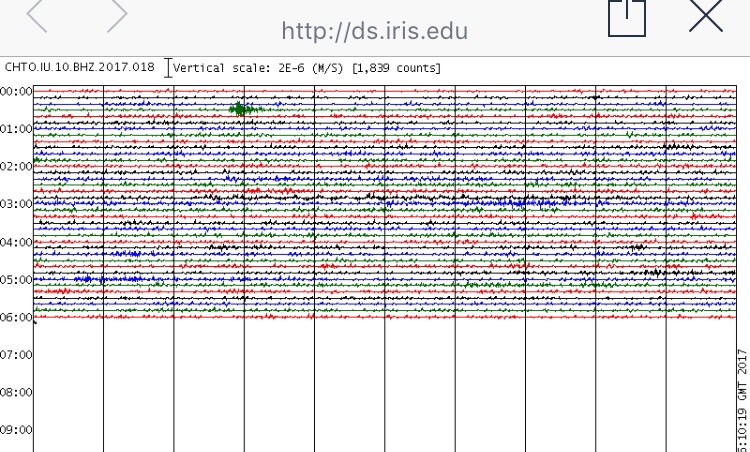Select the 02:00 time label
This screenshot has height=452, width=750.
16,166
